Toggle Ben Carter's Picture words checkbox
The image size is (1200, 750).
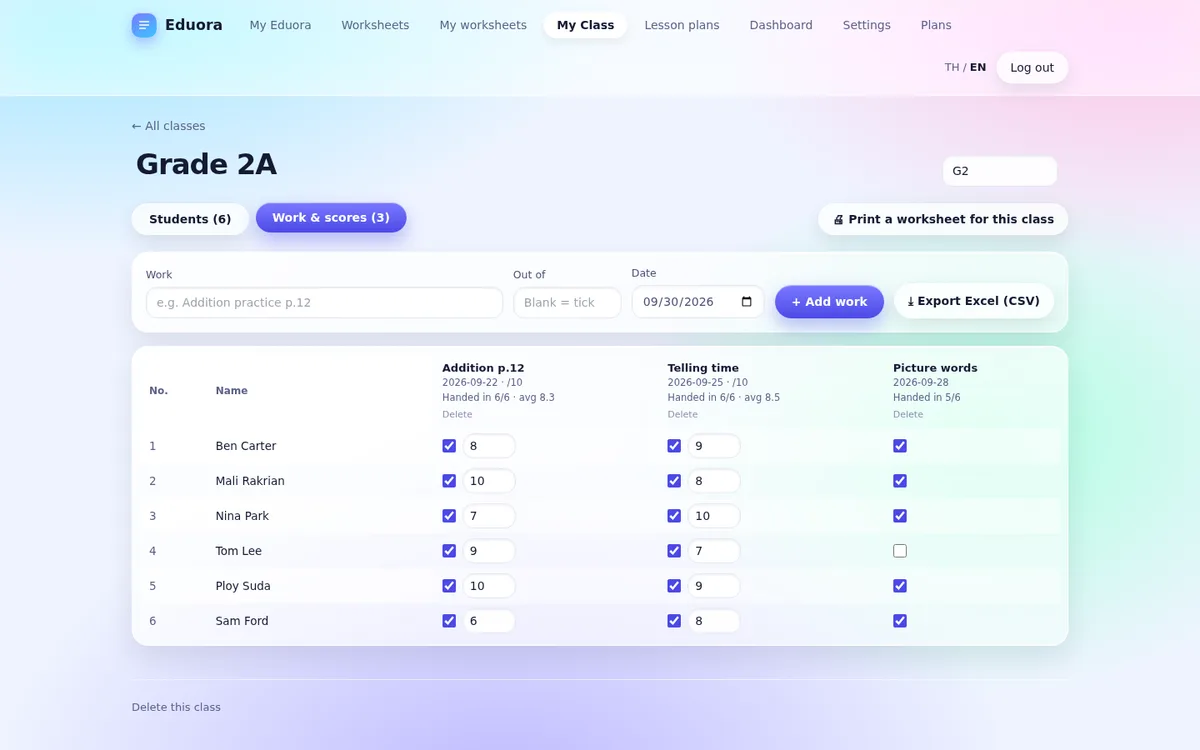point(900,446)
